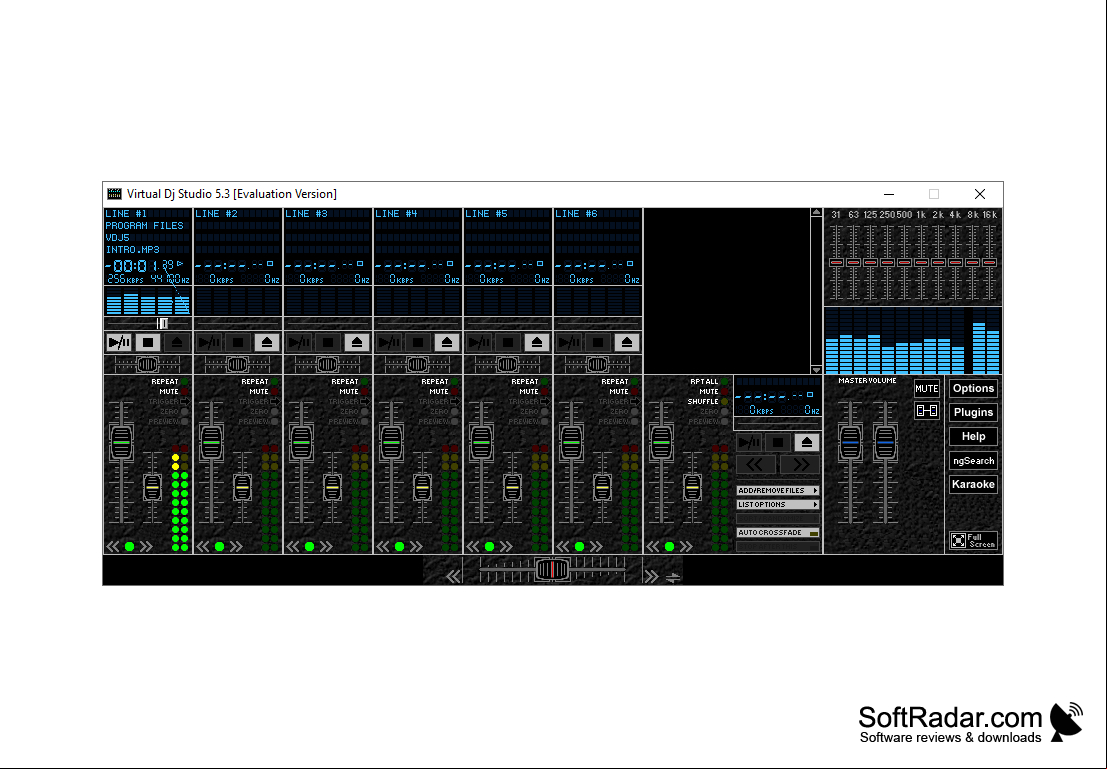Toggle MUTE on Line #5
Viewport: 1107px width, 769px height.
[534, 392]
